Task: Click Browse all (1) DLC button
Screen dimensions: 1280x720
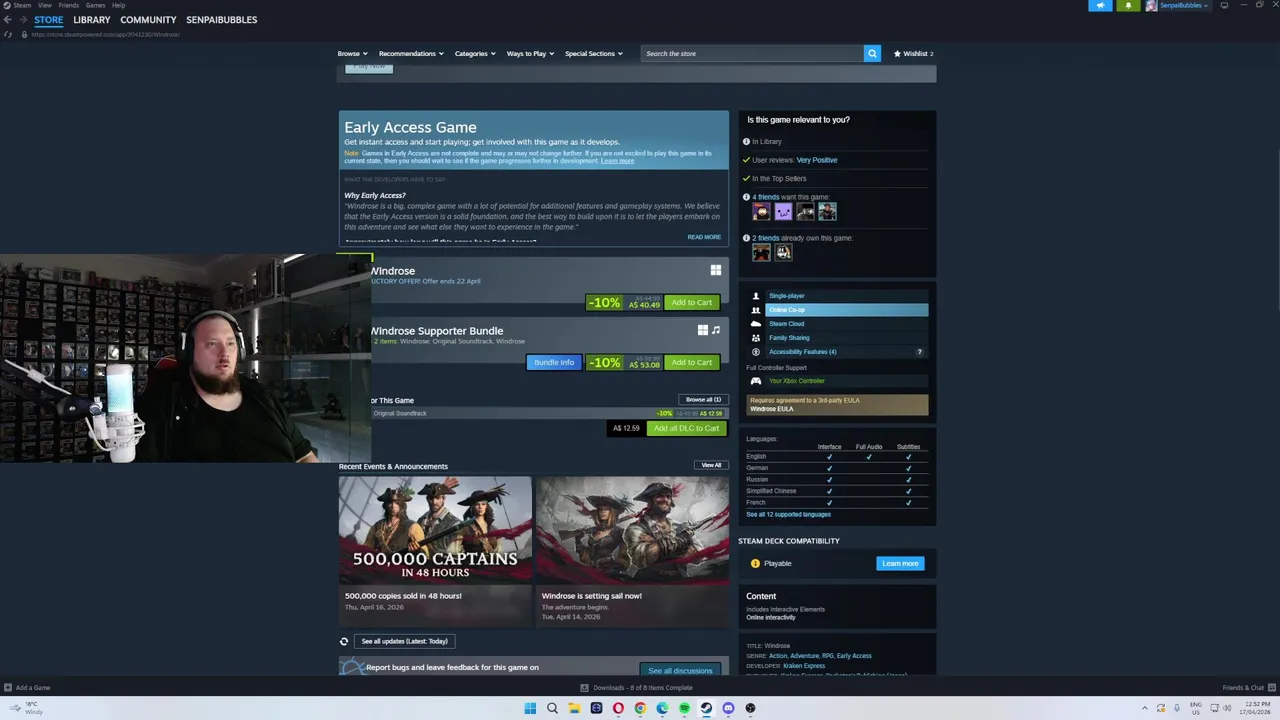Action: point(703,399)
